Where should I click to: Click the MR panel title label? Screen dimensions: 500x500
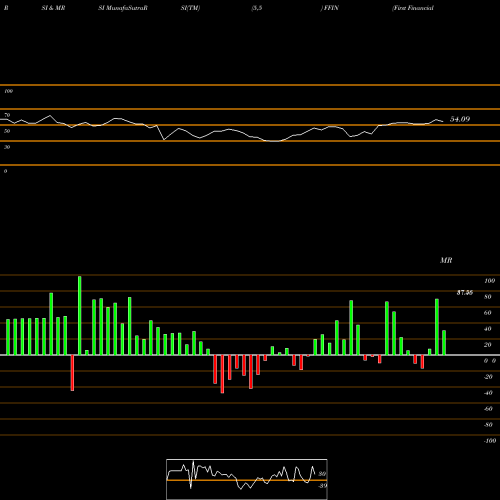click(446, 260)
